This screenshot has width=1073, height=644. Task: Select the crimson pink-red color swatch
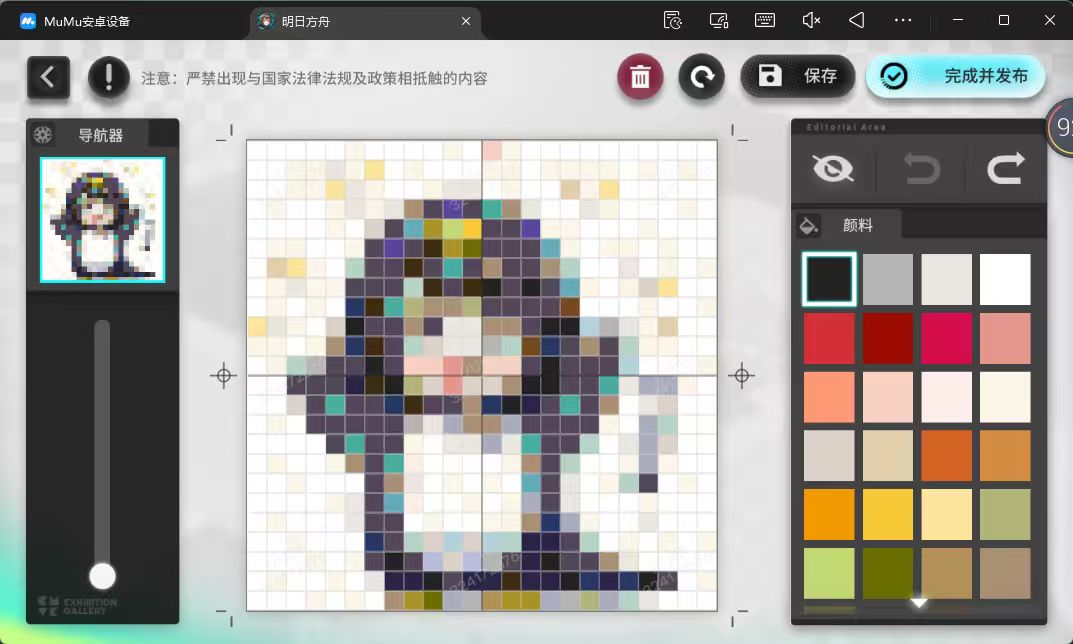[946, 338]
